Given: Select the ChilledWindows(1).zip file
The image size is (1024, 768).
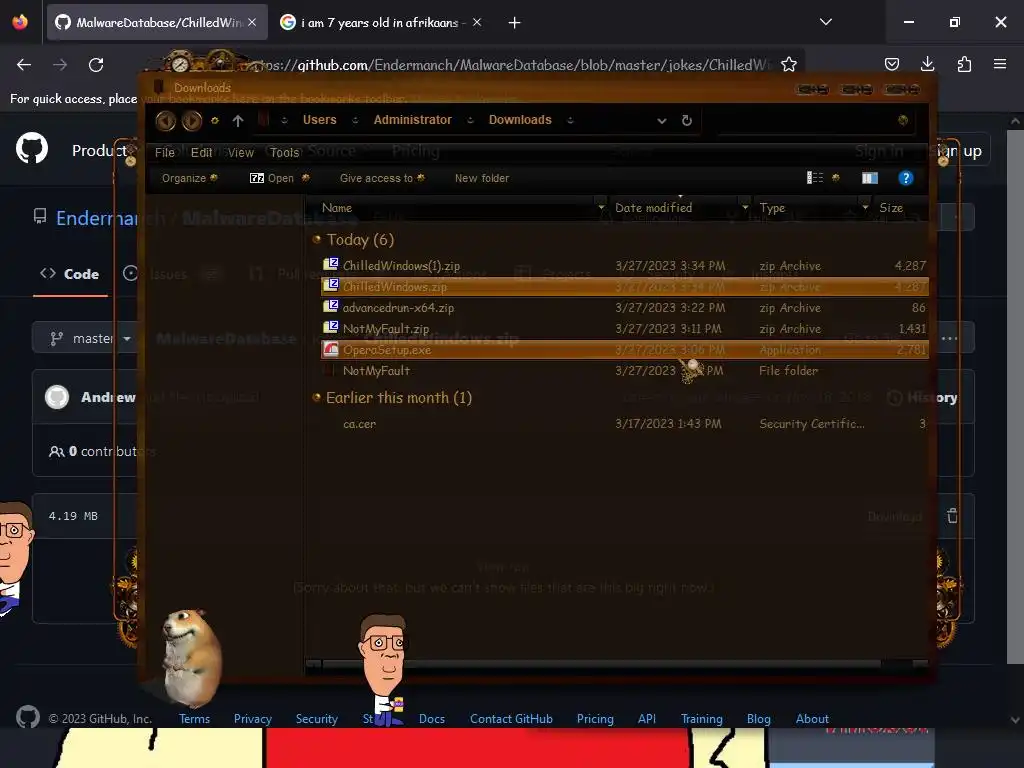Looking at the screenshot, I should (x=624, y=266).
